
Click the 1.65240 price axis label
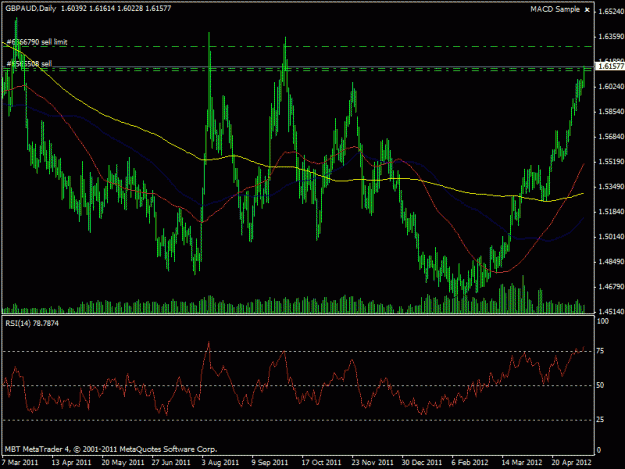click(x=611, y=12)
